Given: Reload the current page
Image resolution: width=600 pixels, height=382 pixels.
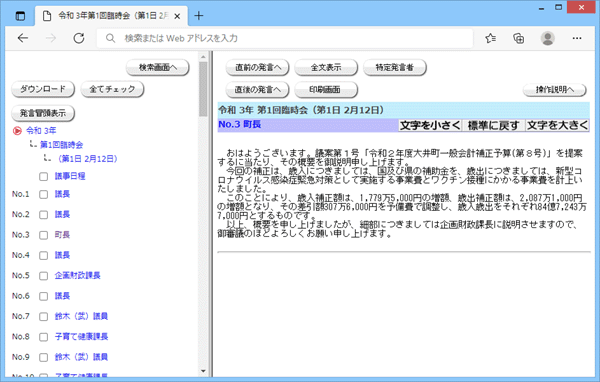Looking at the screenshot, I should pyautogui.click(x=79, y=38).
